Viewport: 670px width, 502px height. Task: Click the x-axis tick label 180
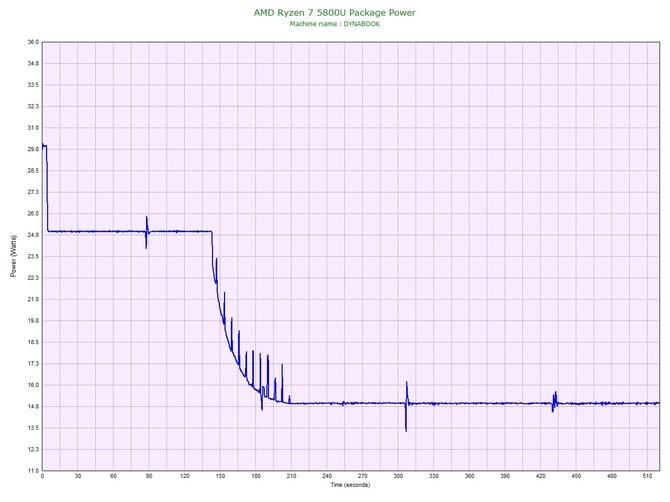click(256, 476)
